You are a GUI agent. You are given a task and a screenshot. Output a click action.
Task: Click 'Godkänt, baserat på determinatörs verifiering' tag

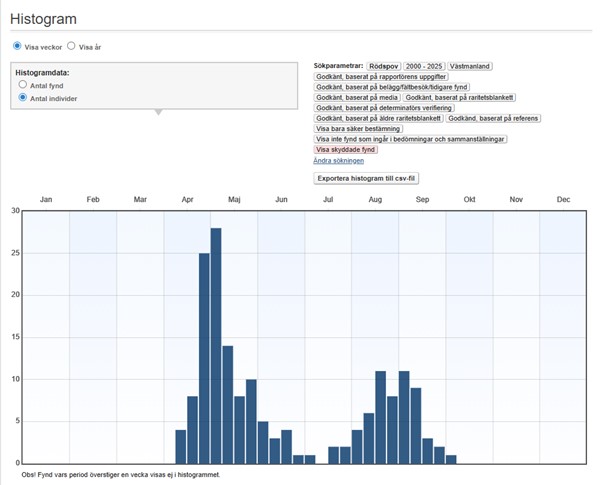tap(384, 107)
